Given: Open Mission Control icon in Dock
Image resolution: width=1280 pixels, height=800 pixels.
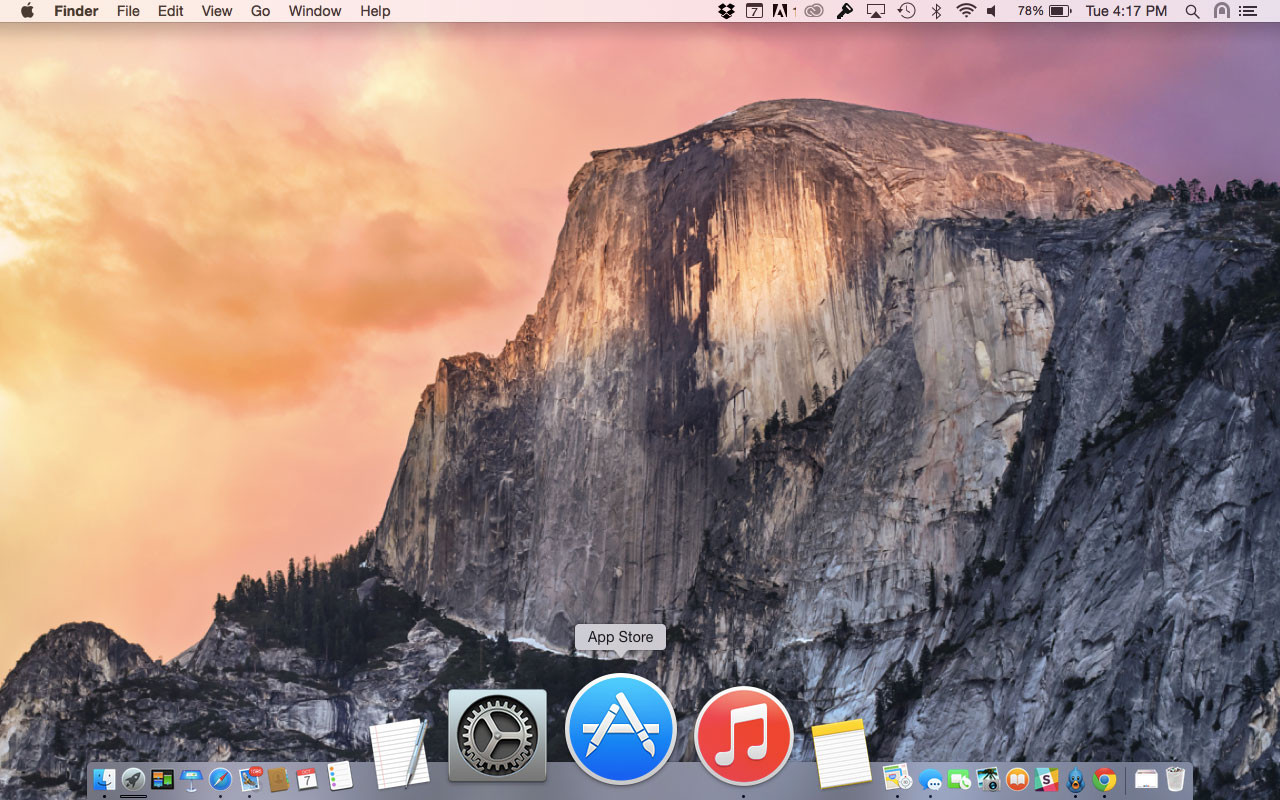Looking at the screenshot, I should pos(162,779).
